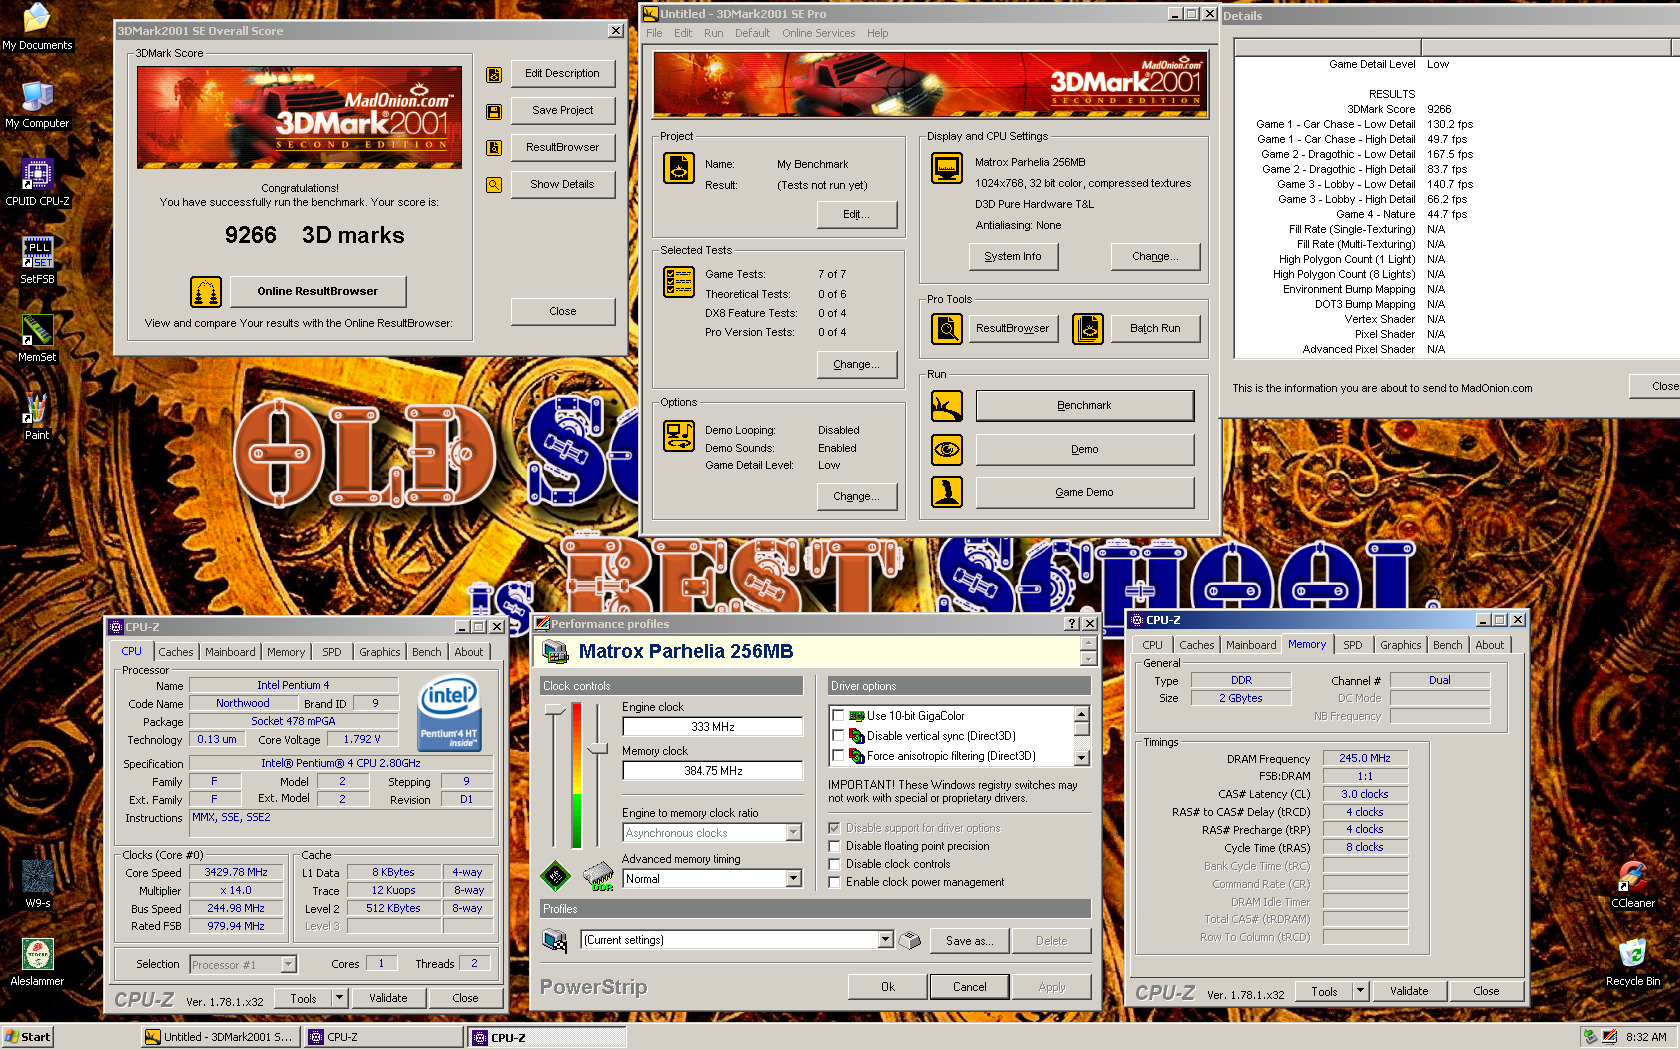Click the ResultBrowser icon in score dialog
The height and width of the screenshot is (1050, 1680).
(x=493, y=148)
